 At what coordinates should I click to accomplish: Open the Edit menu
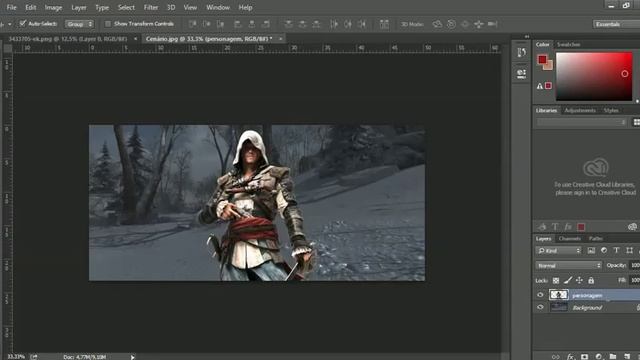click(31, 7)
